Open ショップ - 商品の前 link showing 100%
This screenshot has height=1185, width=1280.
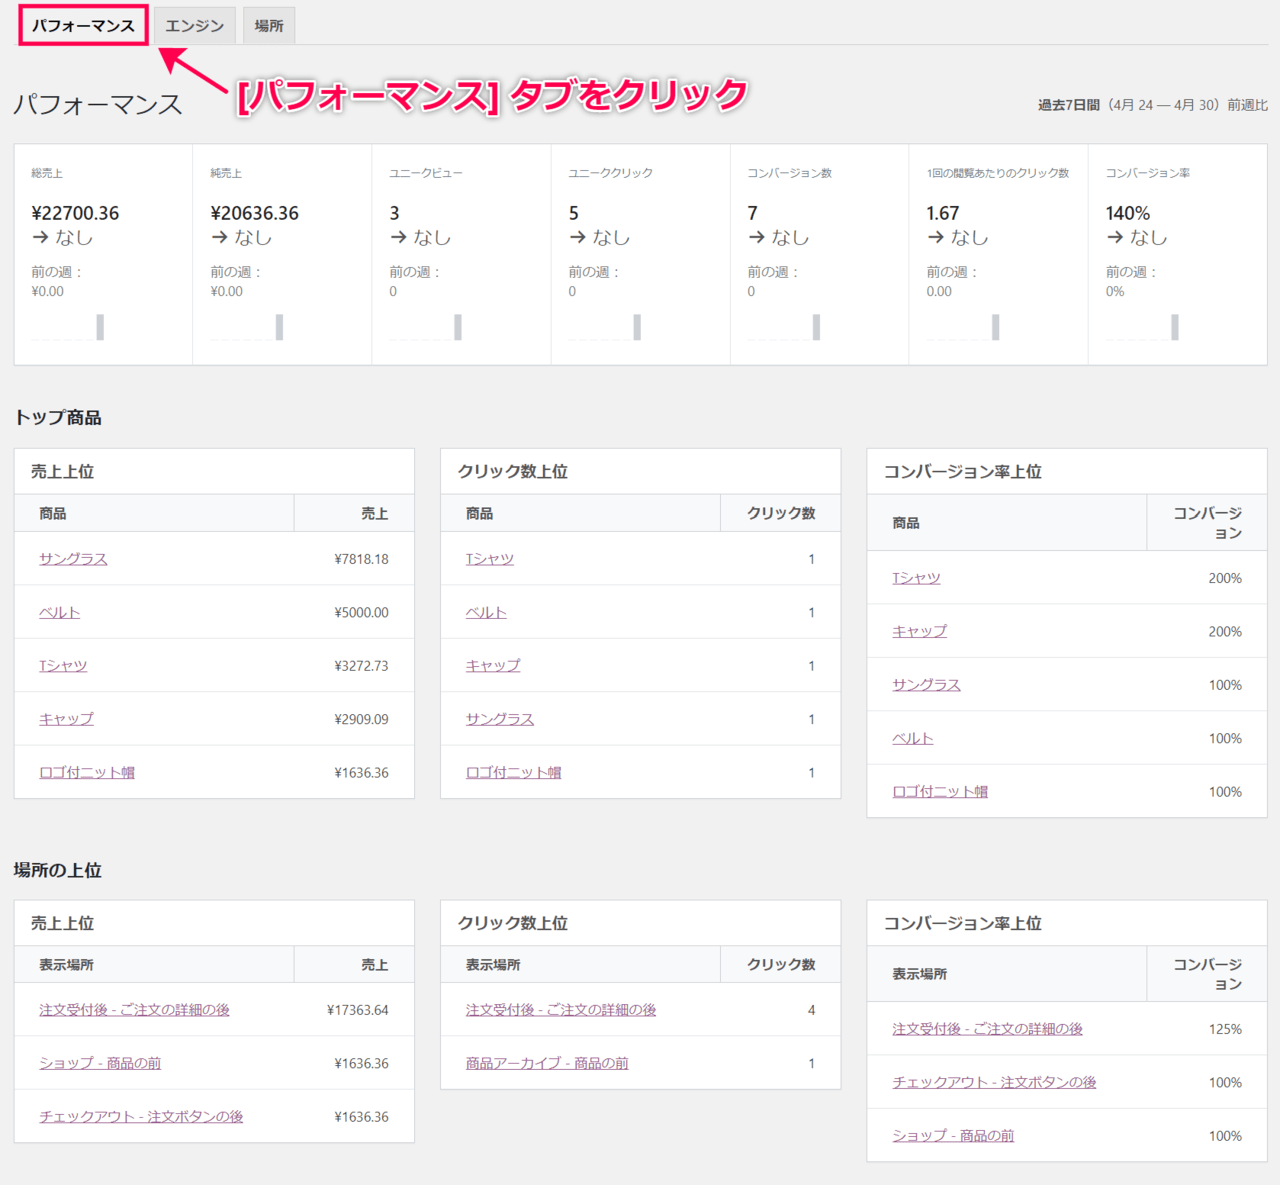(953, 1136)
